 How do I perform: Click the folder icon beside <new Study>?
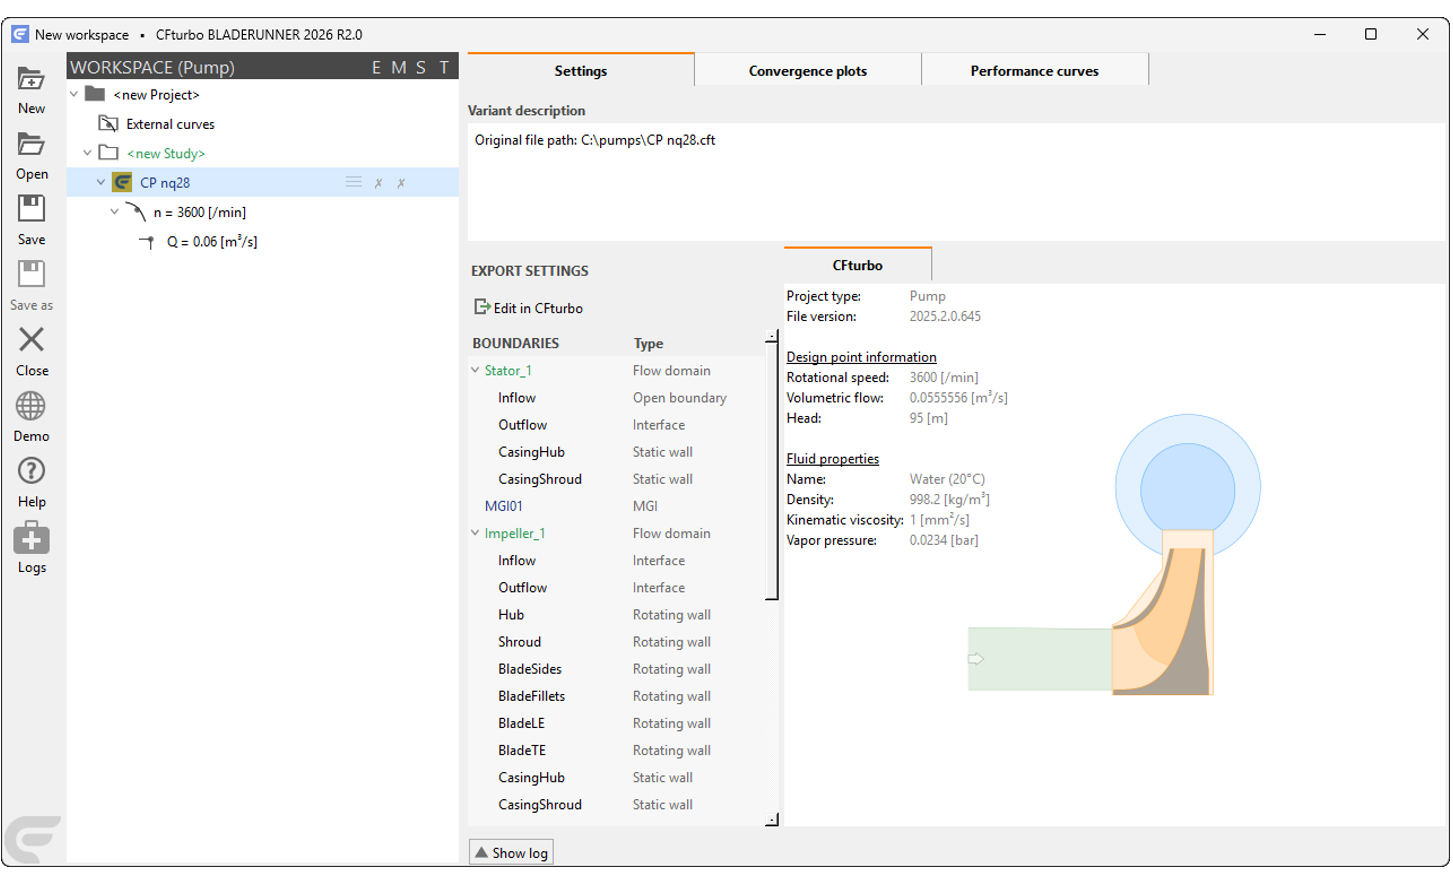(x=108, y=153)
